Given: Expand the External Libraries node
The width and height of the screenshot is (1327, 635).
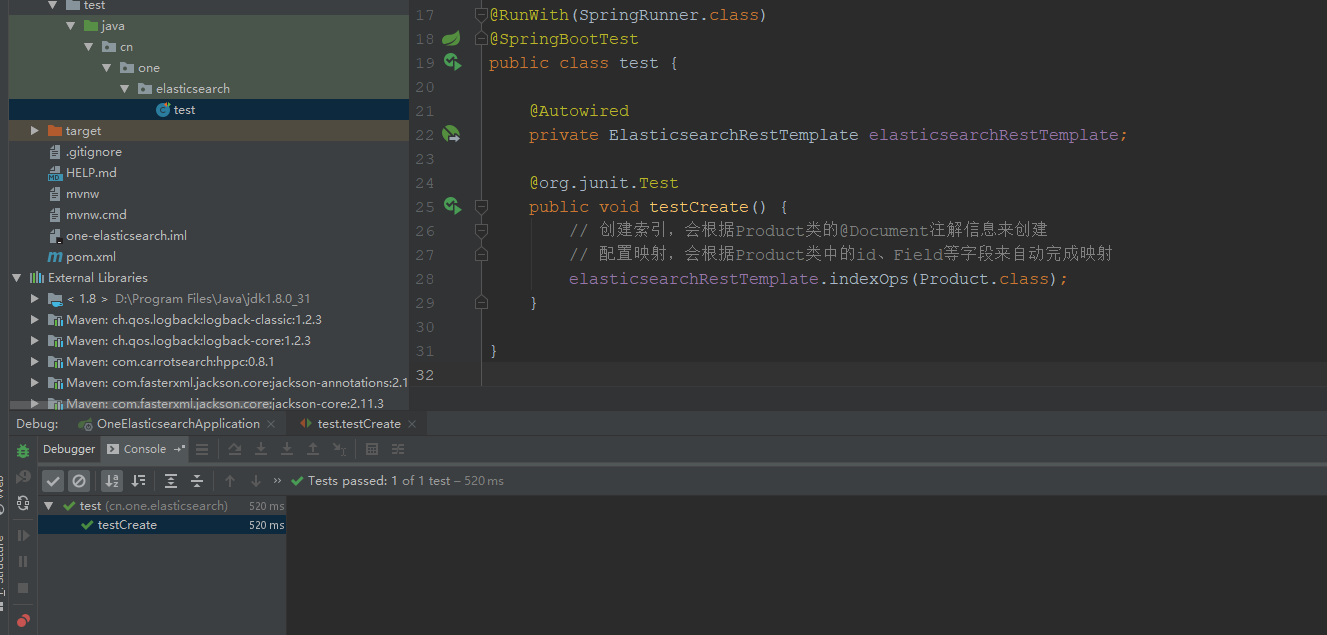Looking at the screenshot, I should point(15,277).
